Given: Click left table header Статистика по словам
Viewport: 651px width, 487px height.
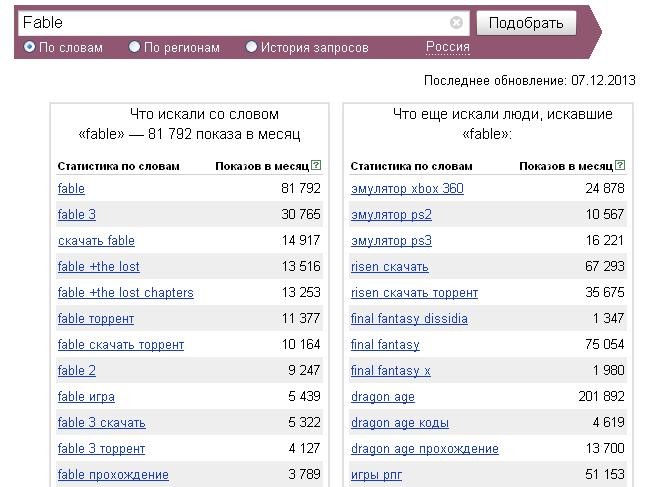Looking at the screenshot, I should [118, 166].
